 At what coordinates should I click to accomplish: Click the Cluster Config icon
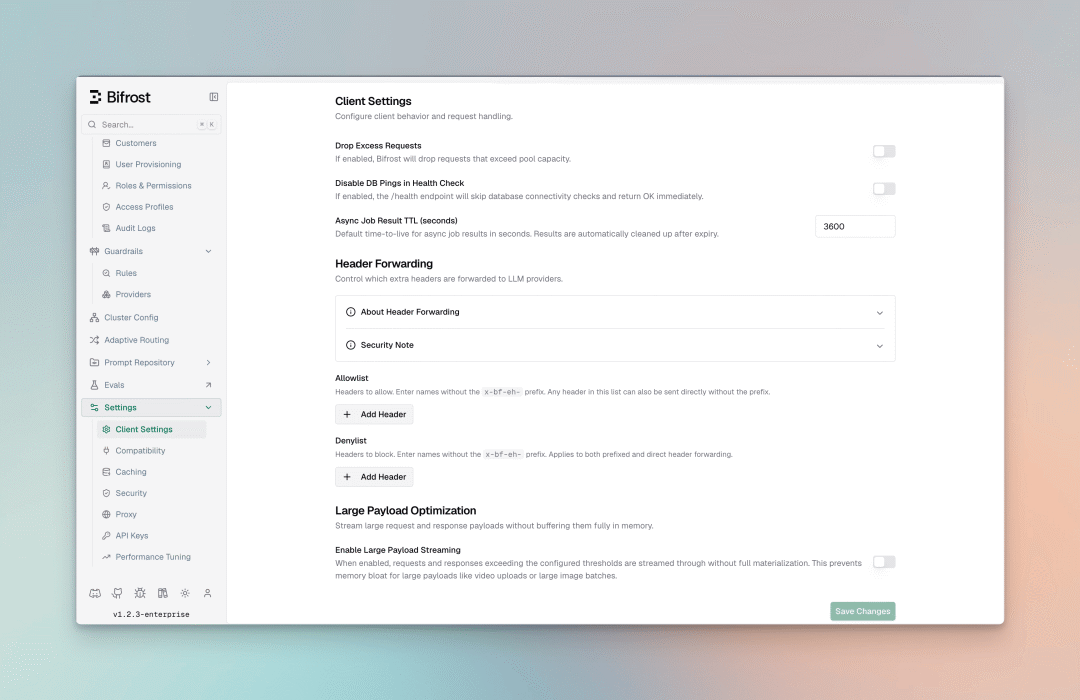[94, 318]
